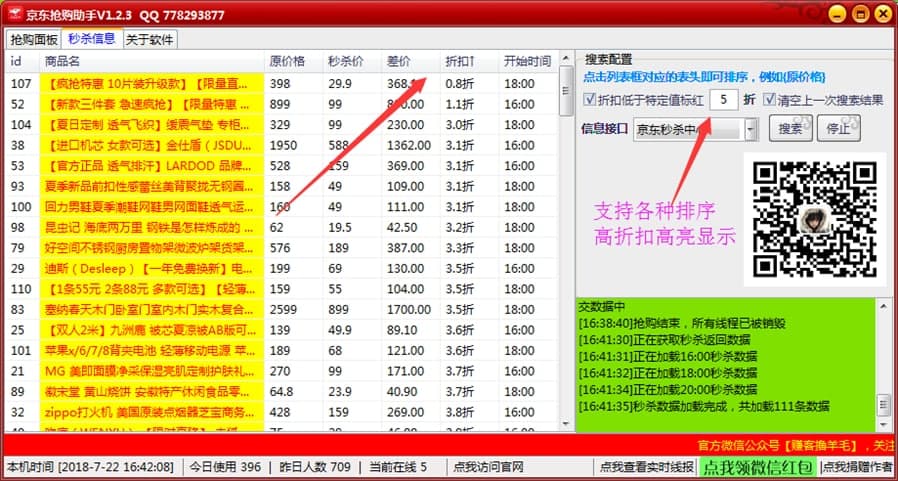The width and height of the screenshot is (898, 481).
Task: Sort by the 差价 column header
Action: (x=411, y=61)
